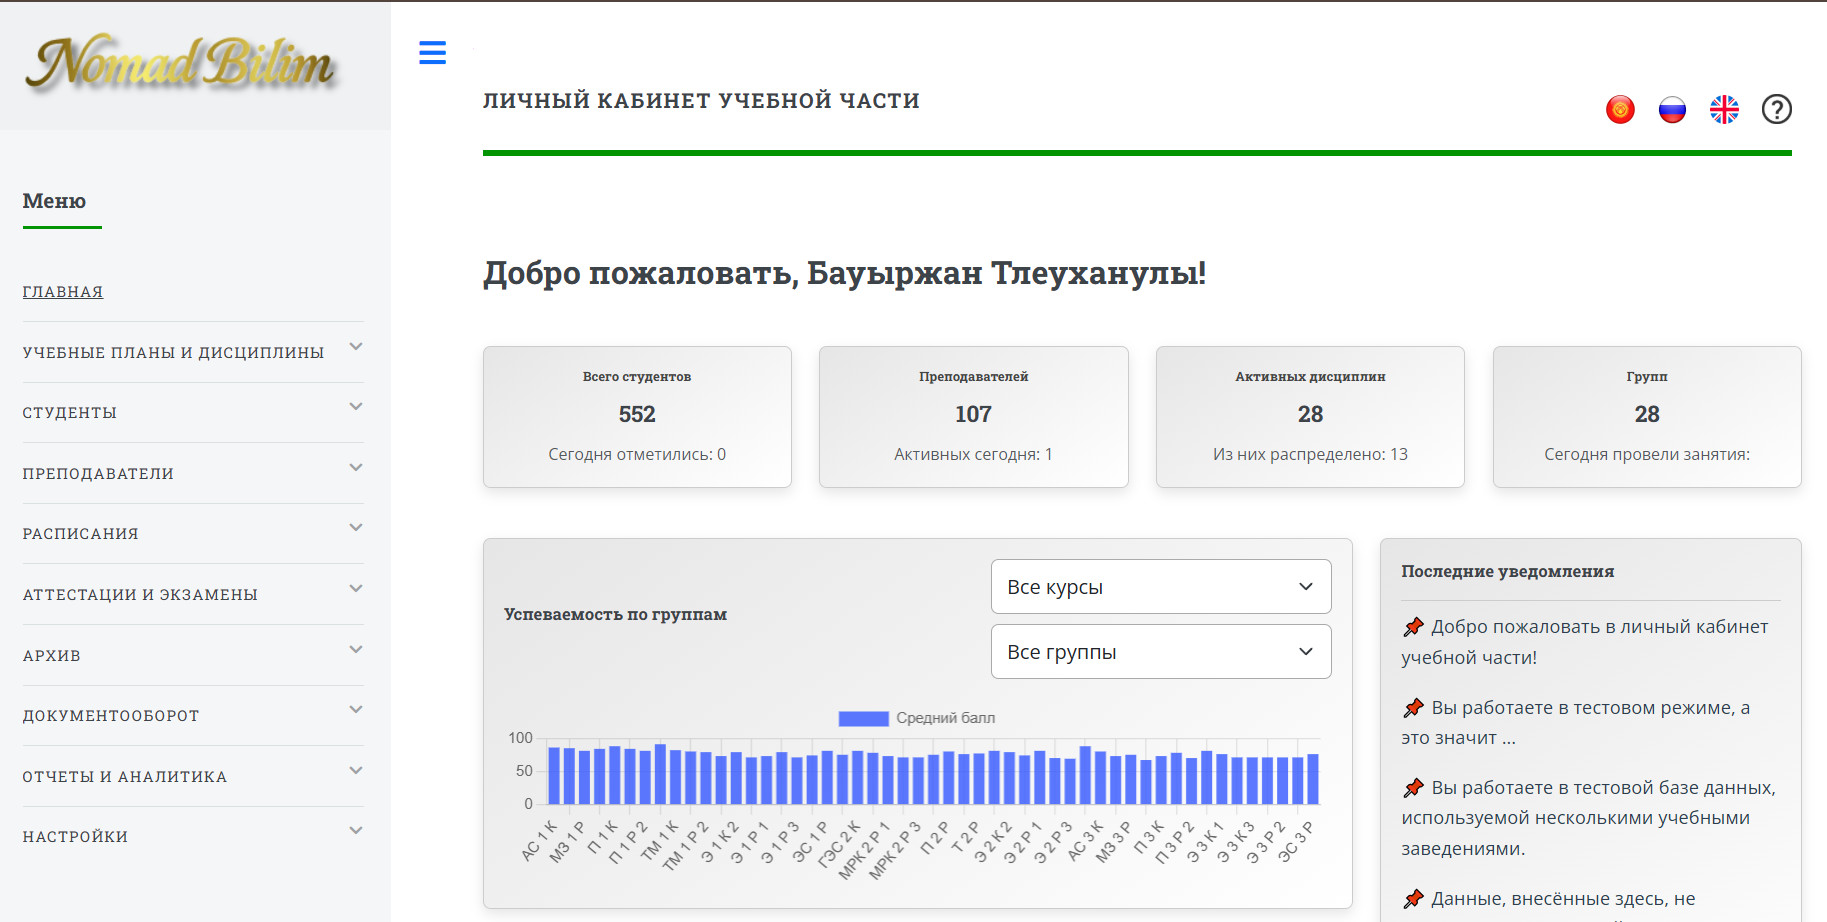Viewport: 1827px width, 922px height.
Task: Open the Все курсы dropdown
Action: pyautogui.click(x=1160, y=587)
